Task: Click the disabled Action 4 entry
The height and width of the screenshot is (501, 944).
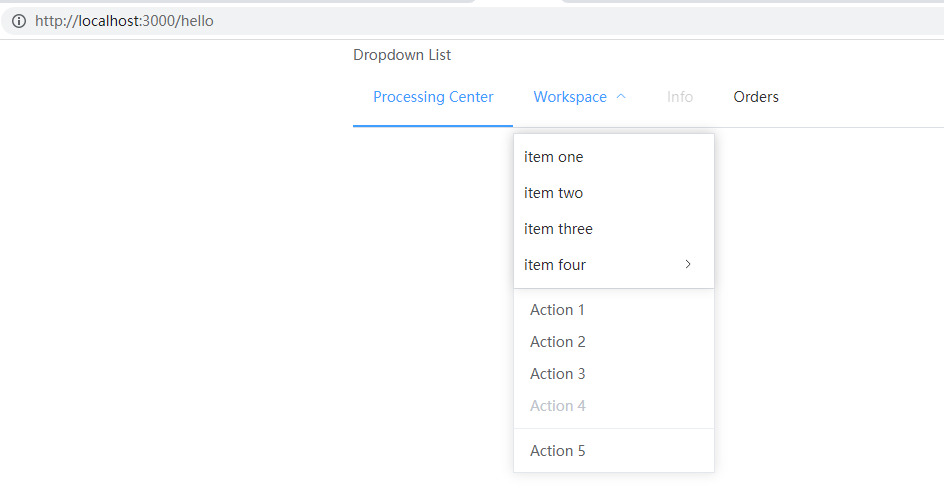Action: point(613,406)
